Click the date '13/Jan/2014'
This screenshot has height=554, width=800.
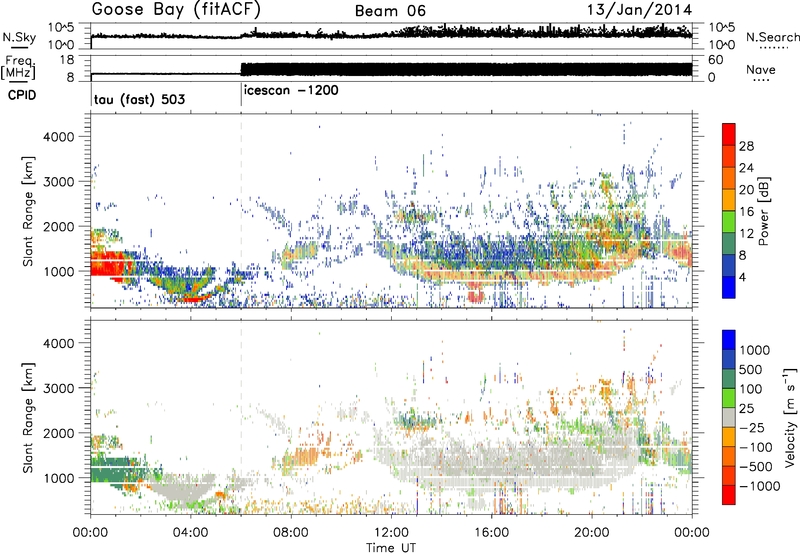tap(639, 10)
